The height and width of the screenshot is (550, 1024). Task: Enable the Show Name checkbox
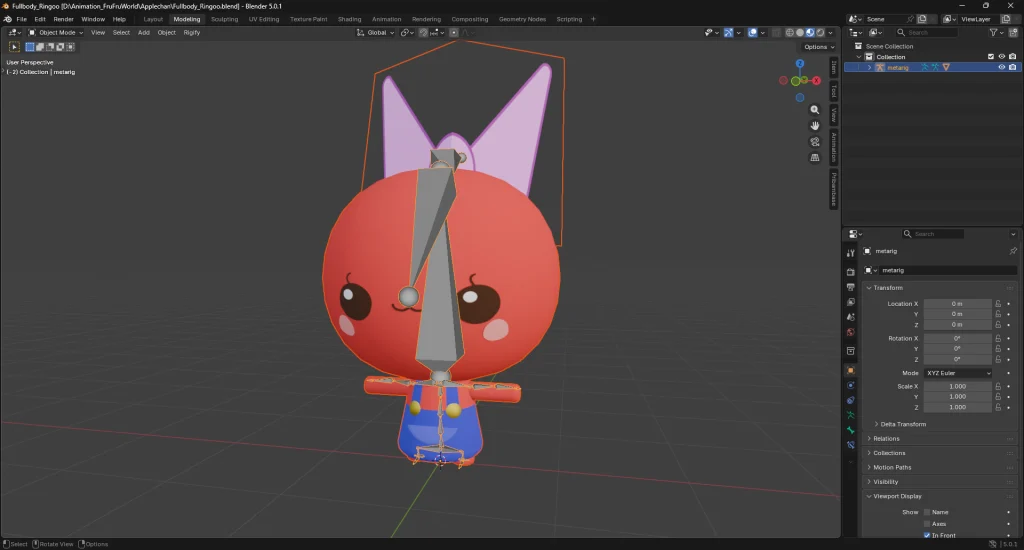pyautogui.click(x=927, y=512)
